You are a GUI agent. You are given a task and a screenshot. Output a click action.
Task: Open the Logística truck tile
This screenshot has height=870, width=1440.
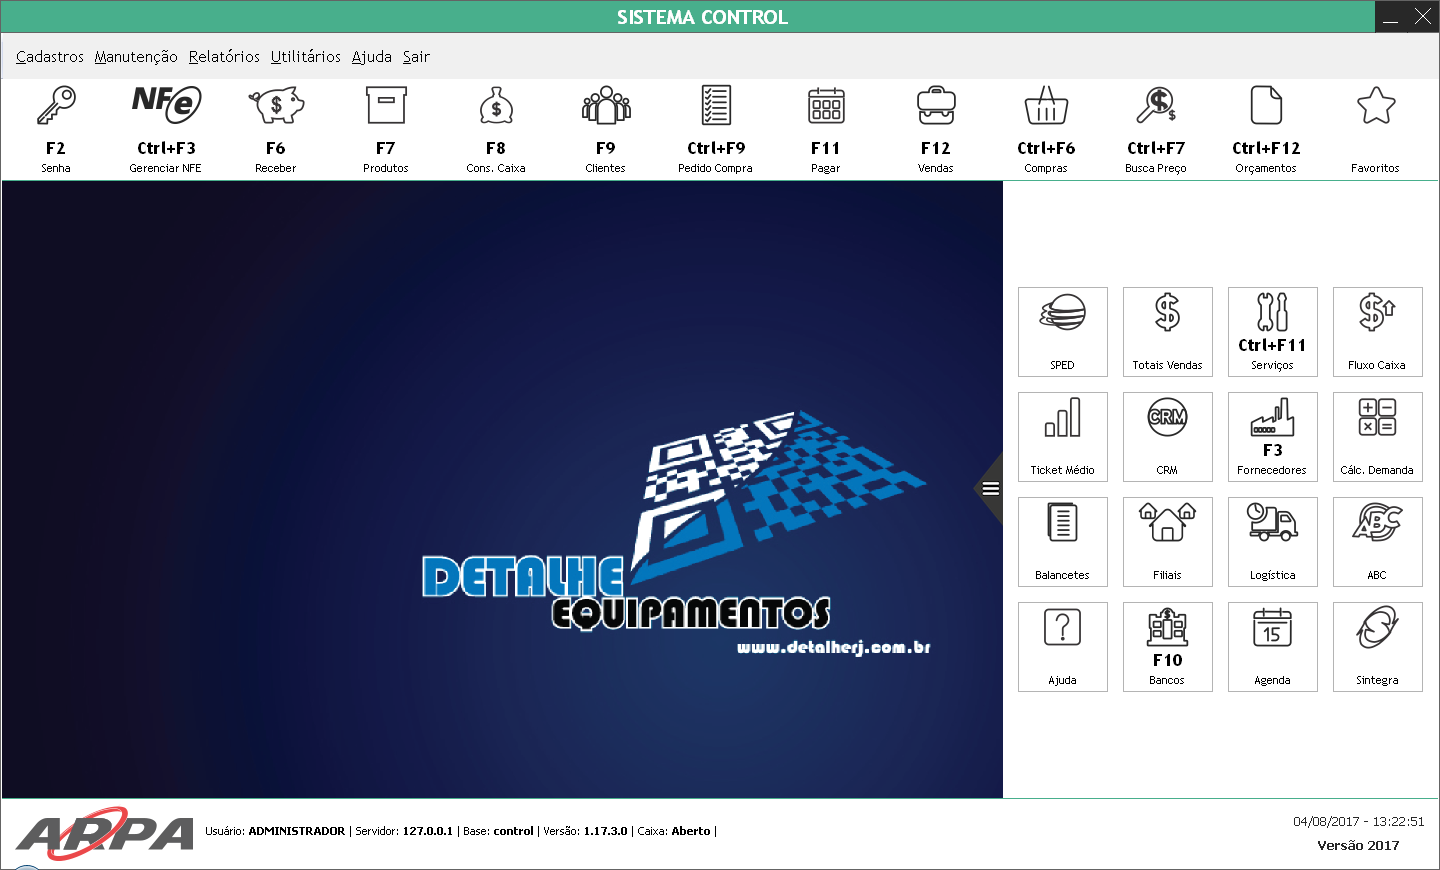coord(1273,542)
